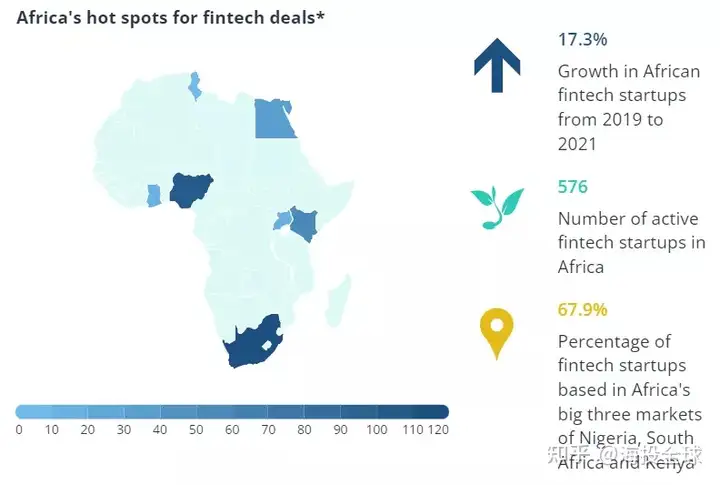The width and height of the screenshot is (720, 485).
Task: Select Ghana on the map
Action: pyautogui.click(x=153, y=196)
